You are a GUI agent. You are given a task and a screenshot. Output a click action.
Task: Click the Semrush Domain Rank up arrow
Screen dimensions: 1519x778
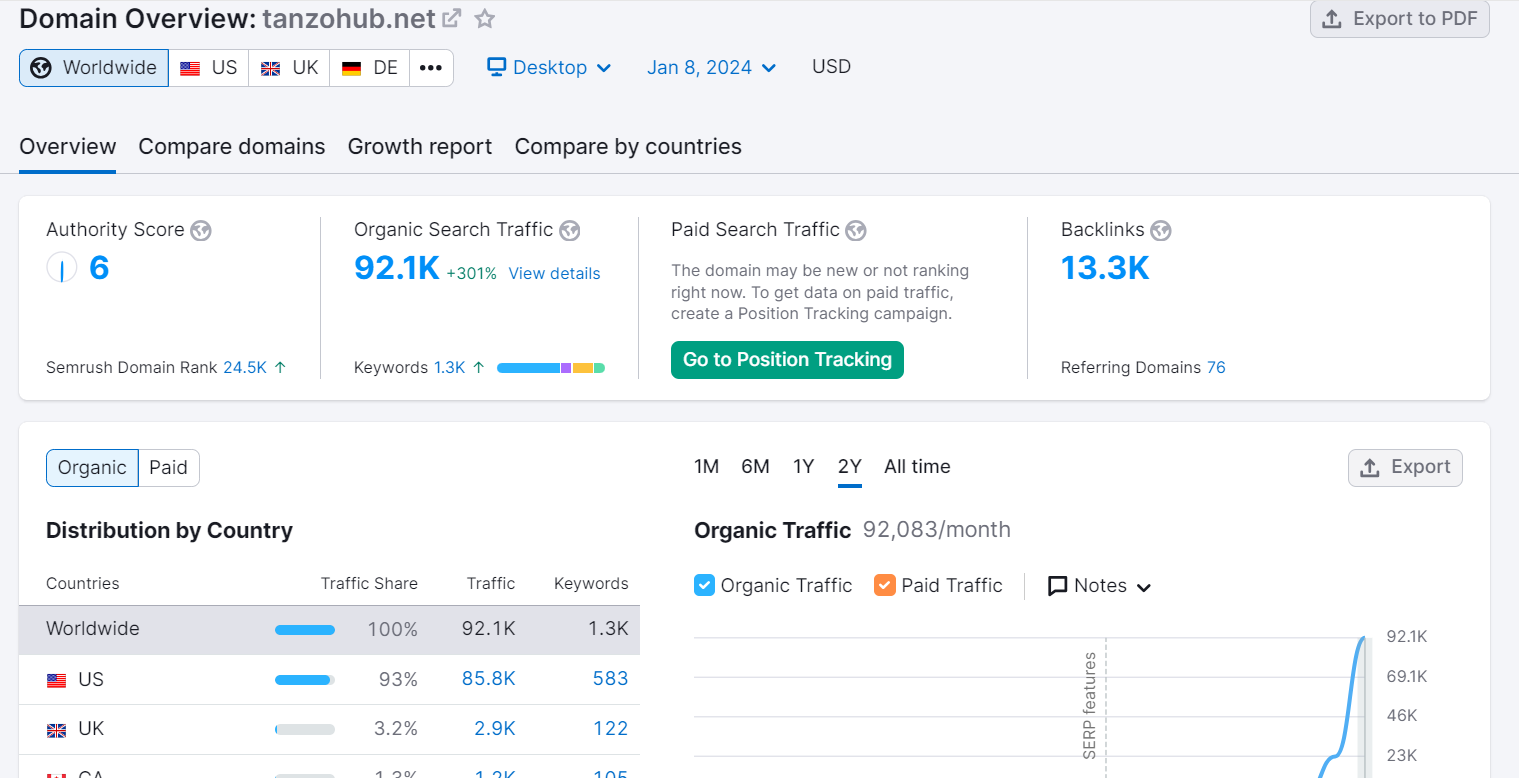click(280, 367)
